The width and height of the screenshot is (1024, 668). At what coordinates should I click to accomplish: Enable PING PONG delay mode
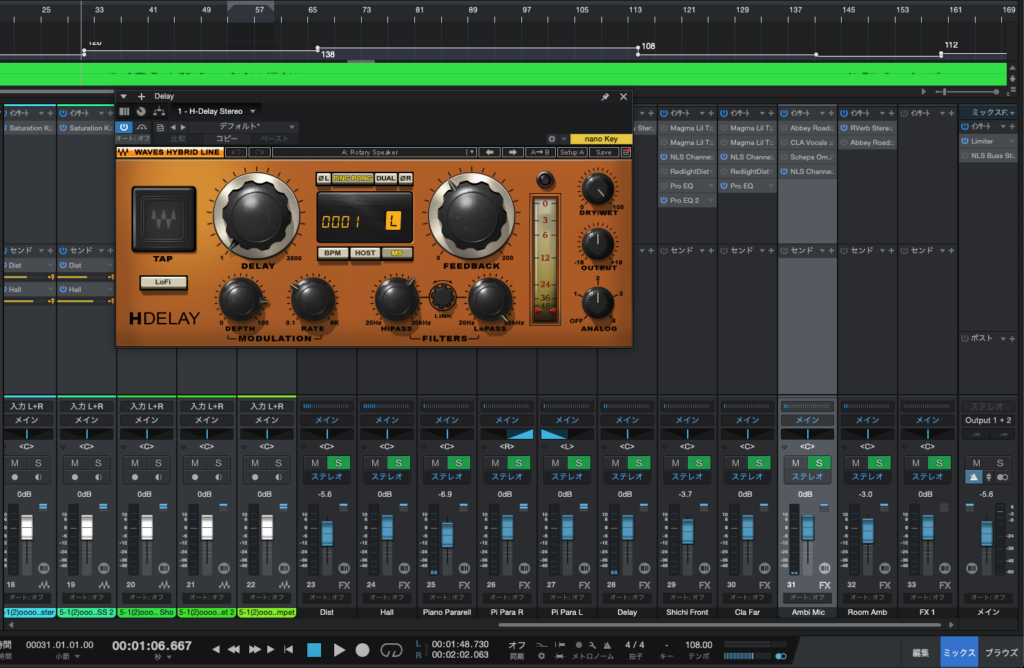[x=353, y=178]
